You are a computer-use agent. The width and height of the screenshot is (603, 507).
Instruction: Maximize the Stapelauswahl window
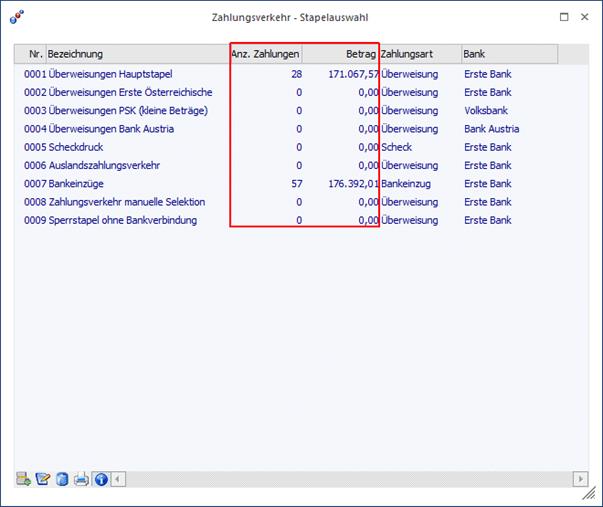(x=564, y=17)
